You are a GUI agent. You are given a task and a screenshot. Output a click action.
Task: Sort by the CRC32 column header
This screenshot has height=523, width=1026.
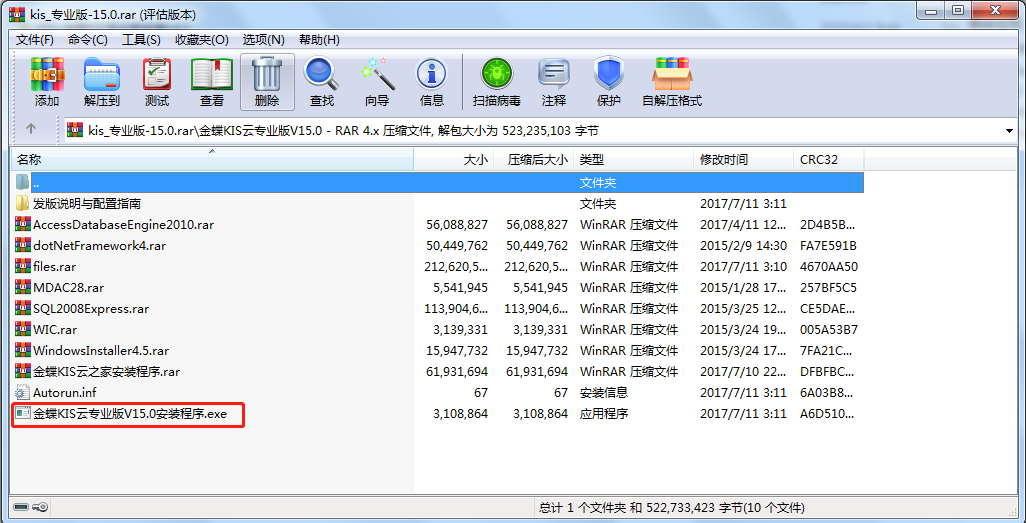point(828,160)
